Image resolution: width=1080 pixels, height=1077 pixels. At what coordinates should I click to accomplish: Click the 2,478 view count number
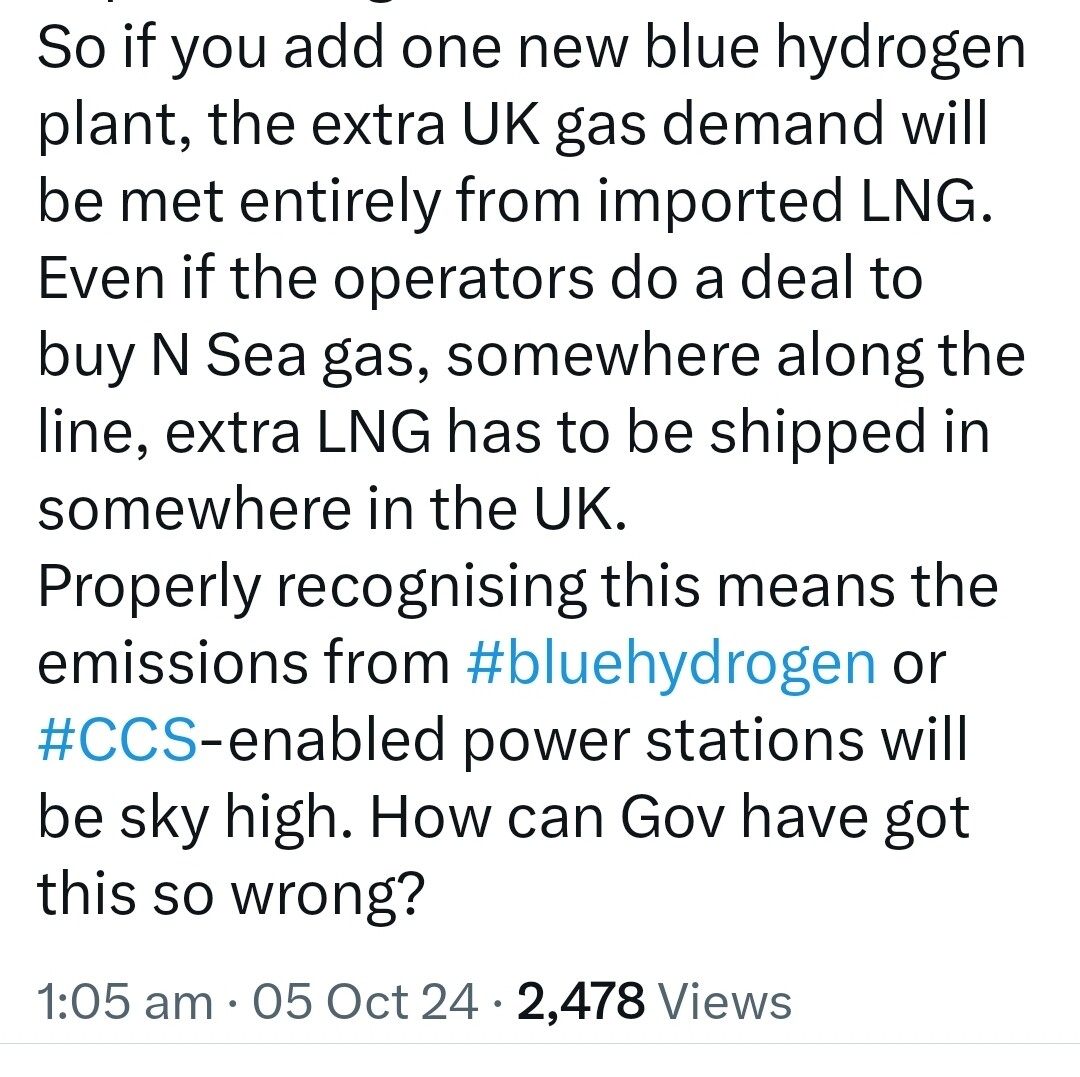(581, 1001)
